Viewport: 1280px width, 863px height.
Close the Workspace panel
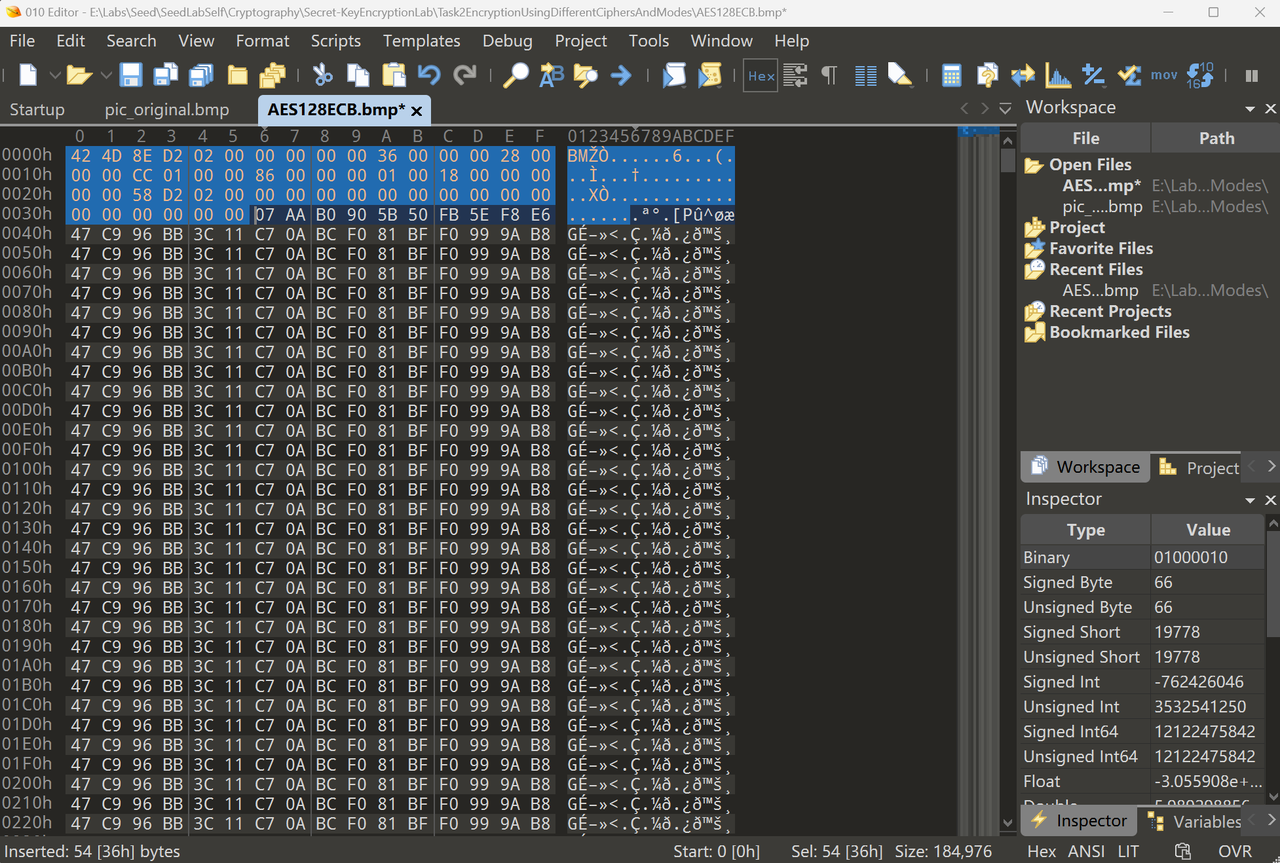tap(1271, 108)
